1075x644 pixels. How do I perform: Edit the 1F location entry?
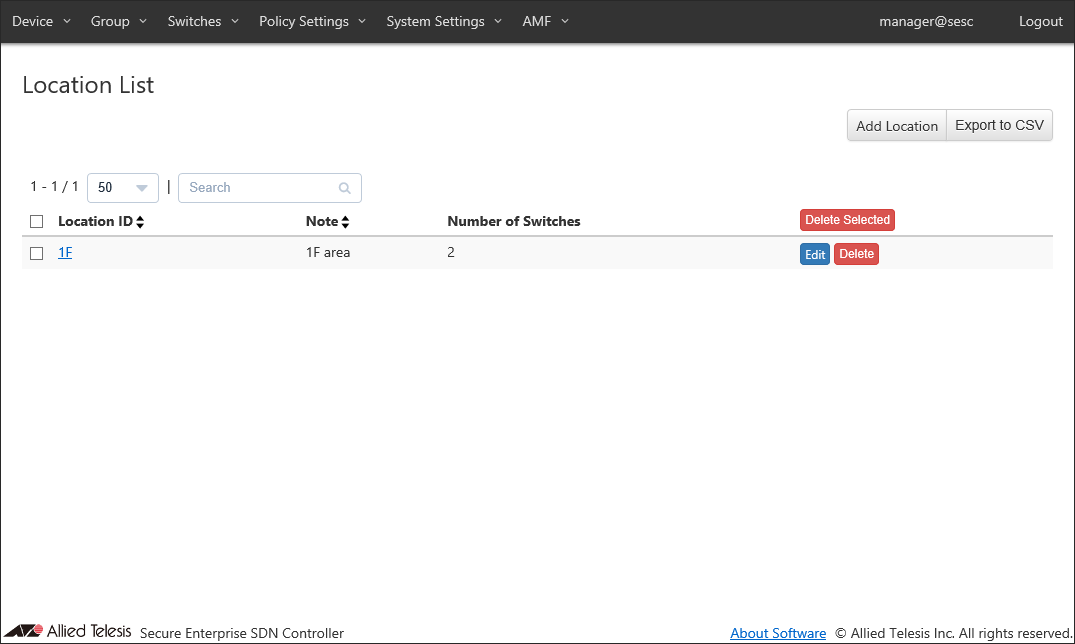pos(815,255)
